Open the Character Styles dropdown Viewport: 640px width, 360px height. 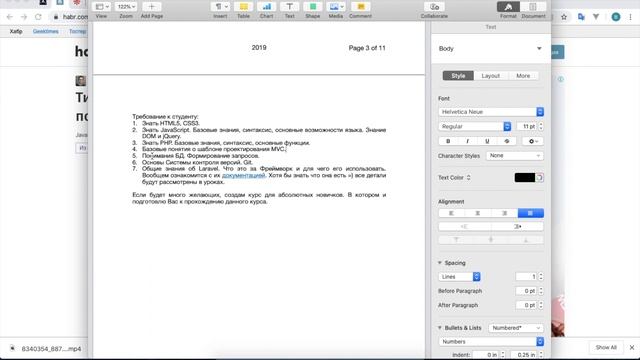click(515, 156)
